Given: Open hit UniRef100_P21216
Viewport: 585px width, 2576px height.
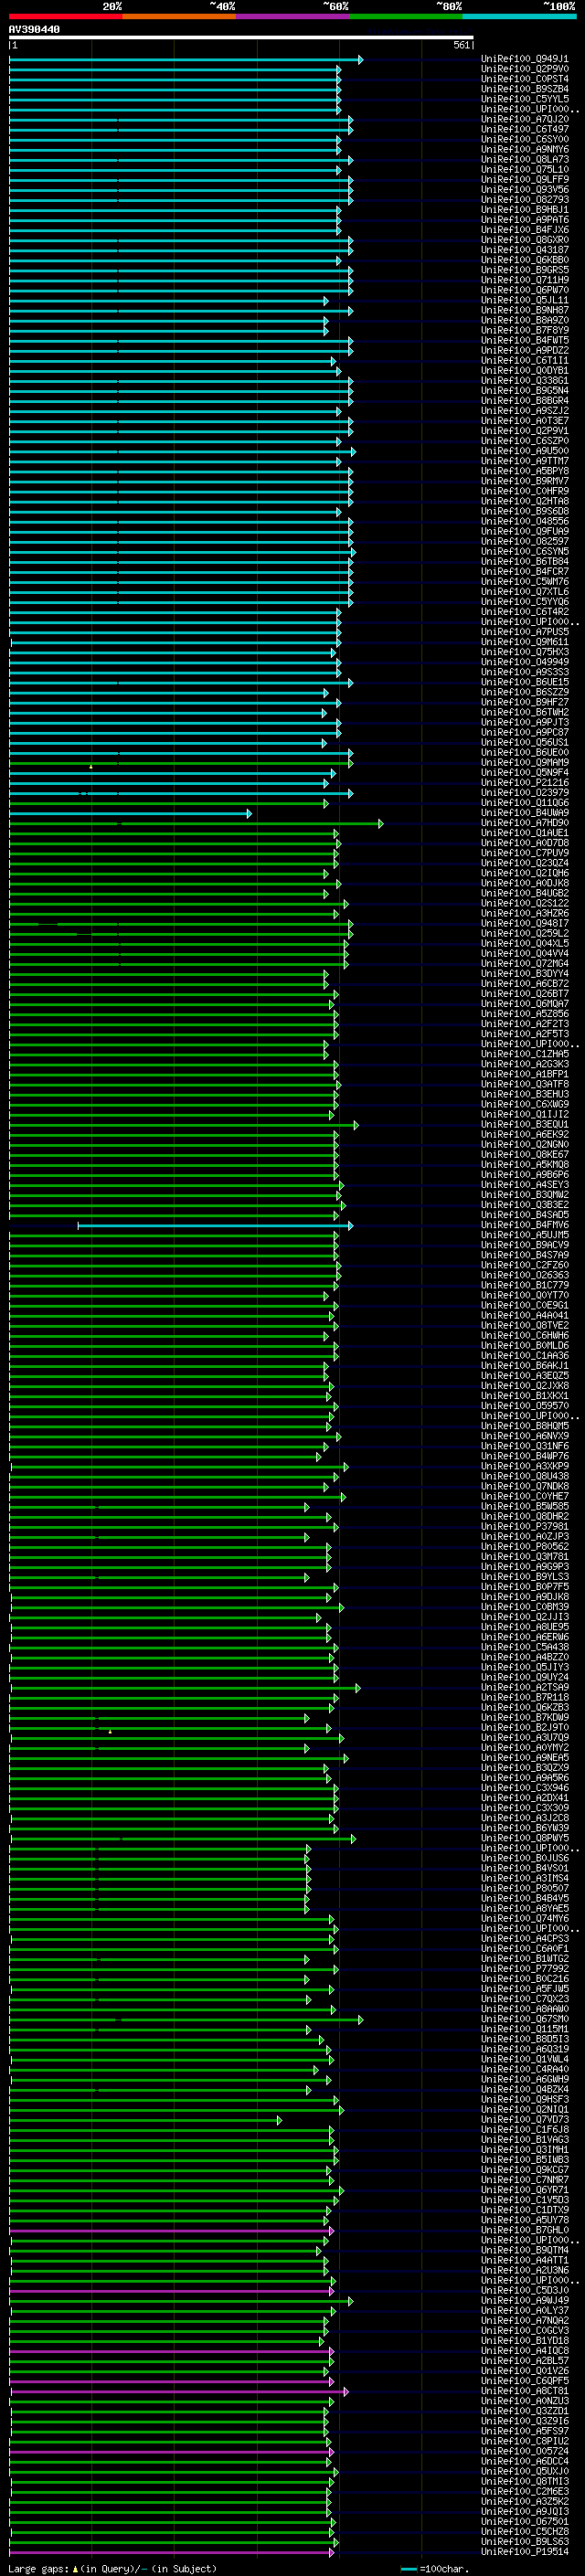Looking at the screenshot, I should [x=525, y=783].
